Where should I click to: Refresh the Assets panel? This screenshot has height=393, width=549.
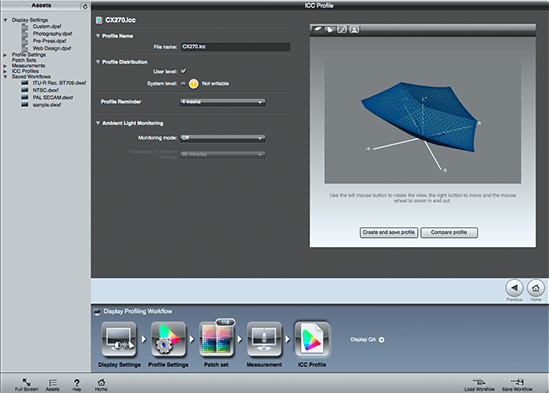tap(85, 6)
